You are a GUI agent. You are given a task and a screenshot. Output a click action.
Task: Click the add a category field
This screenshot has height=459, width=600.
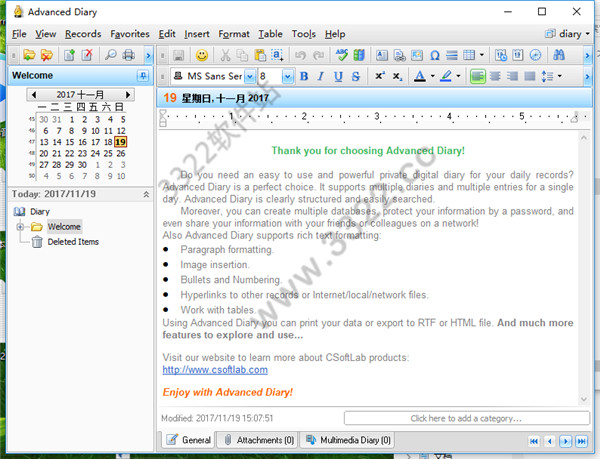pyautogui.click(x=466, y=418)
